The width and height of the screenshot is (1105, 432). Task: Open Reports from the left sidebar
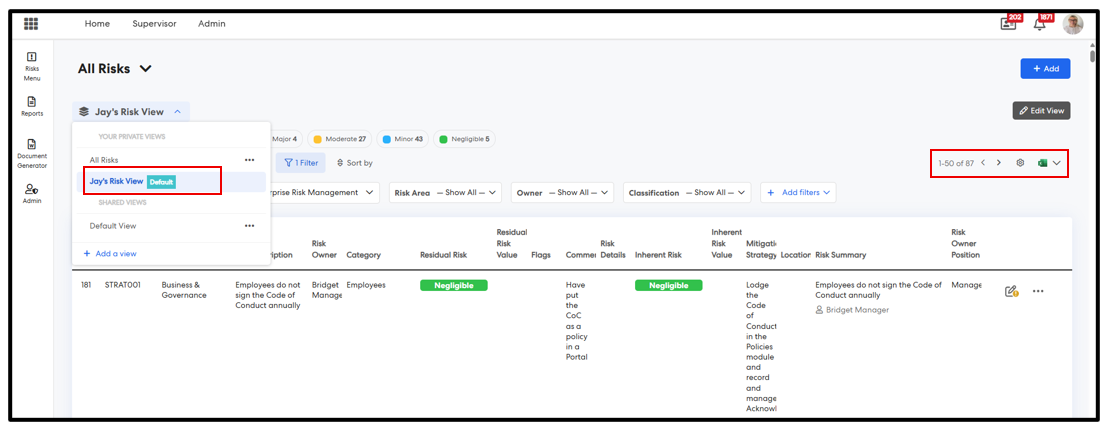coord(32,106)
